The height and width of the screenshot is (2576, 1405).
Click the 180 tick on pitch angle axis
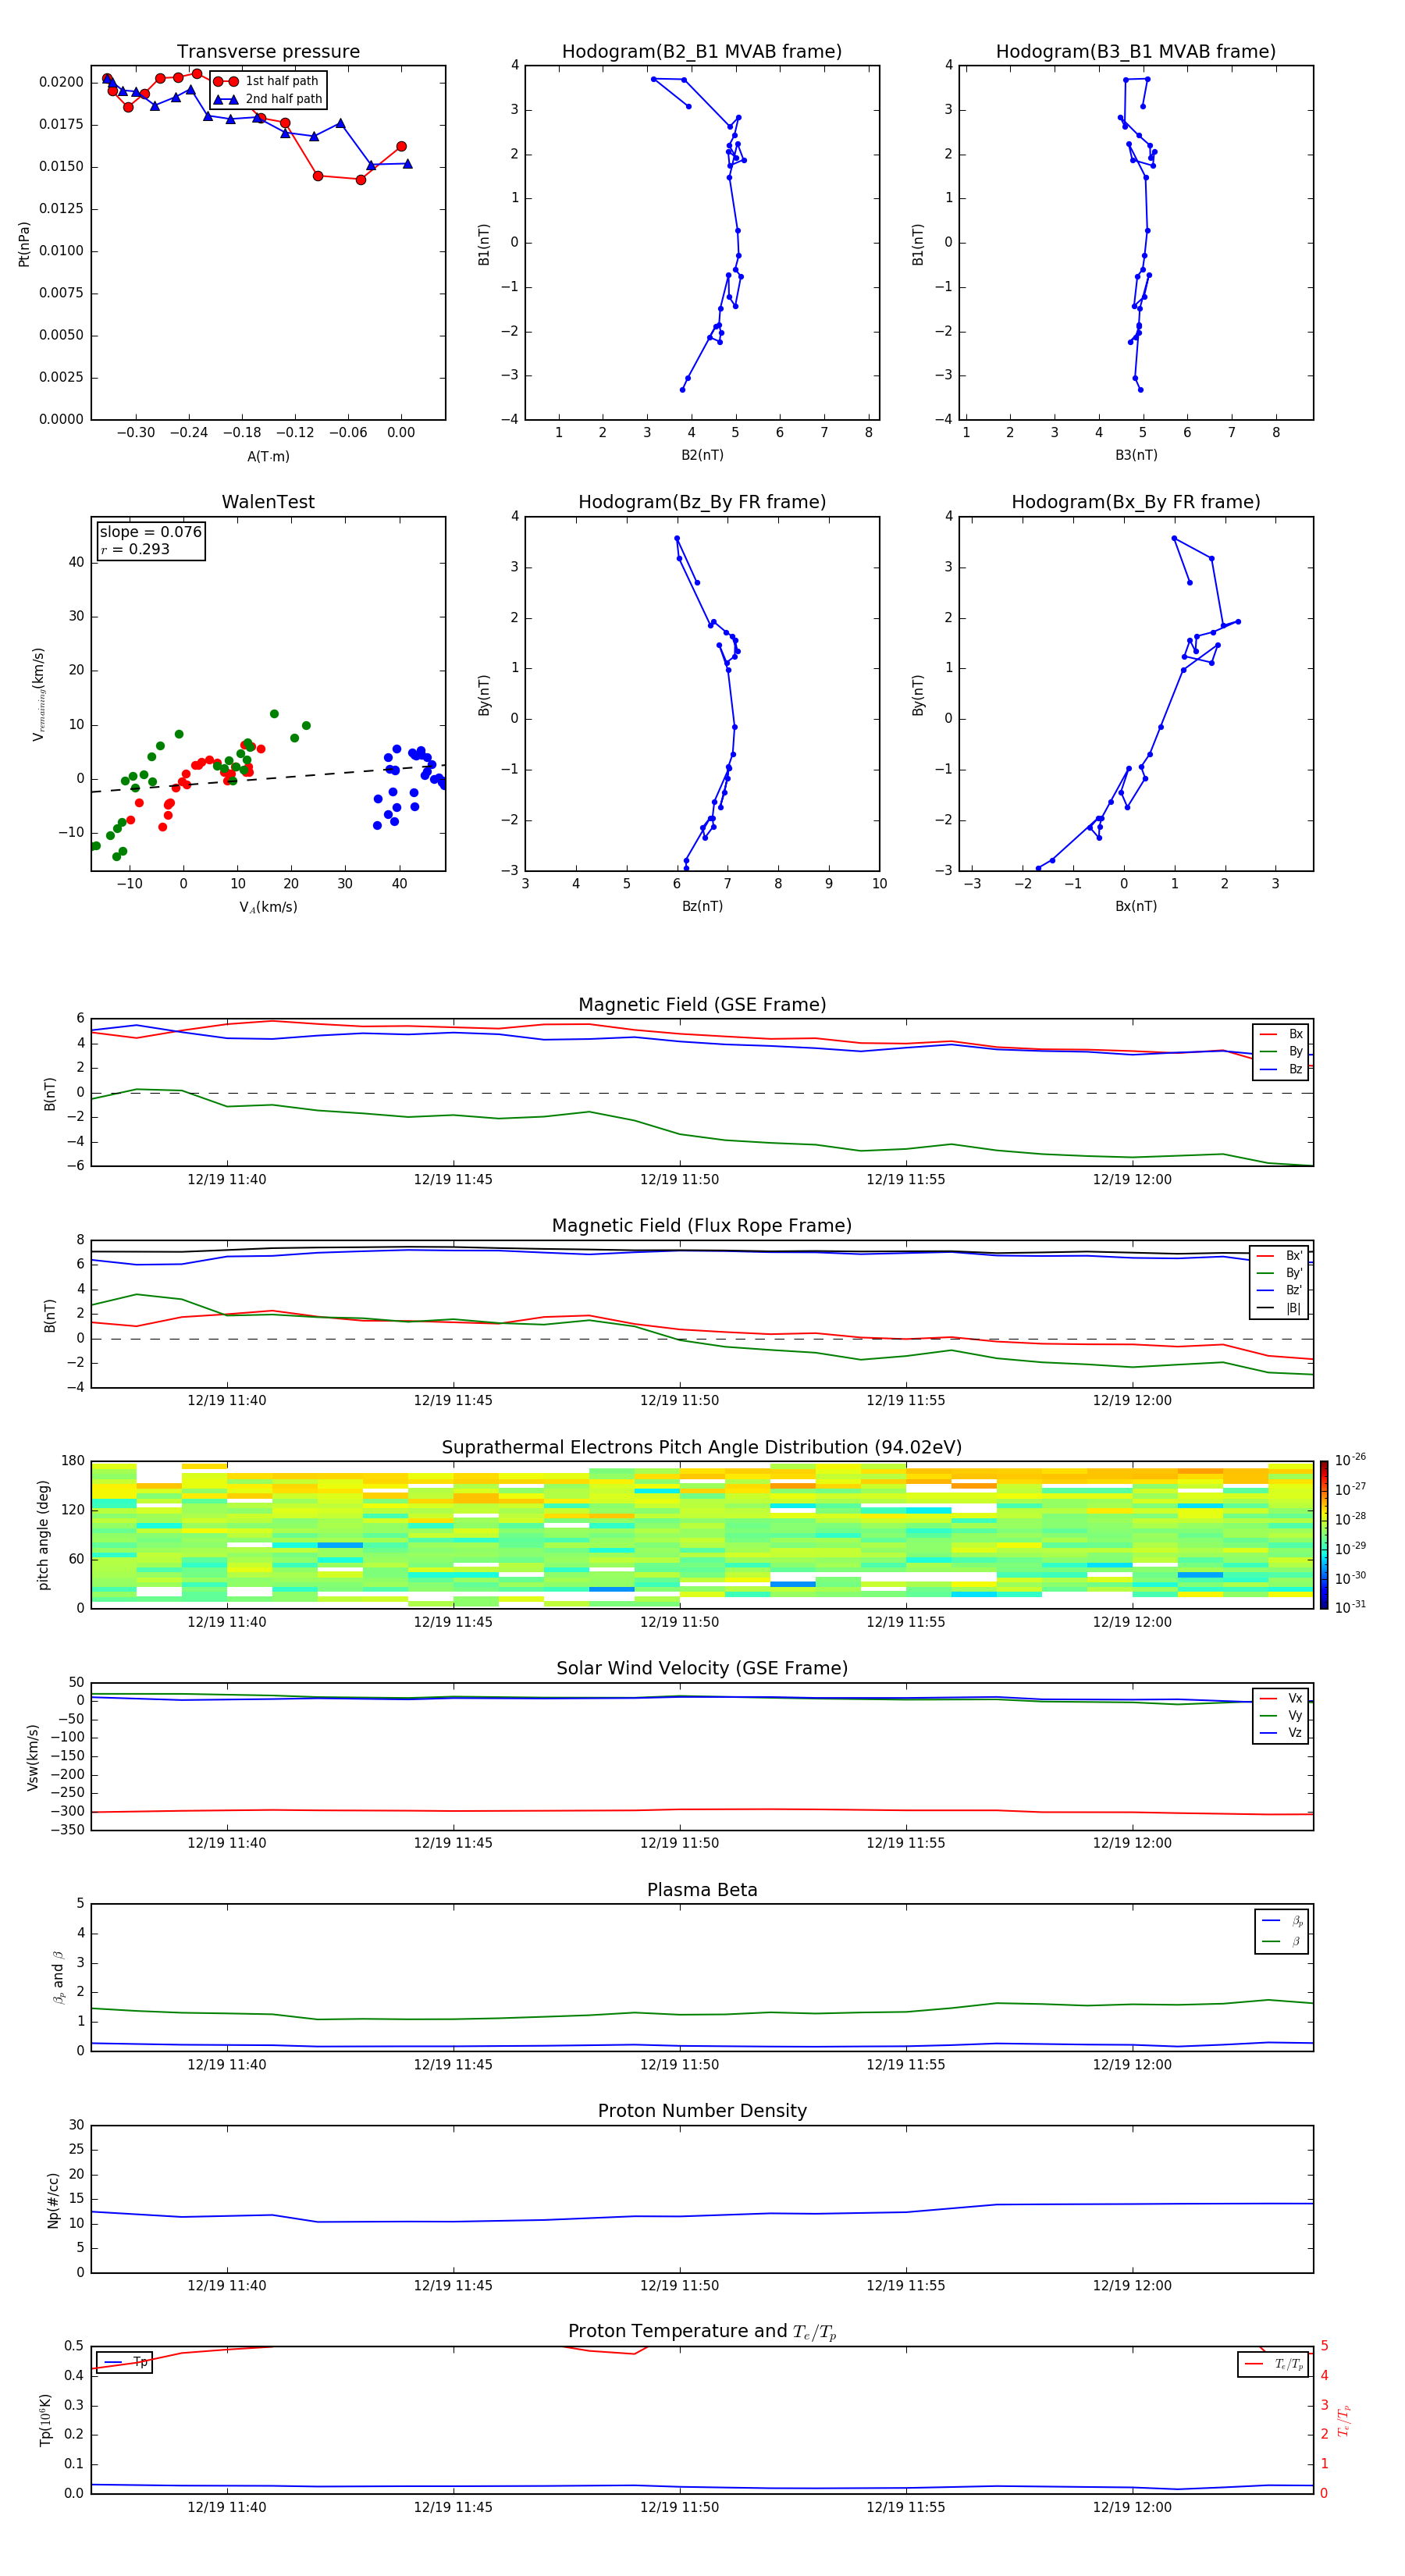[73, 1461]
